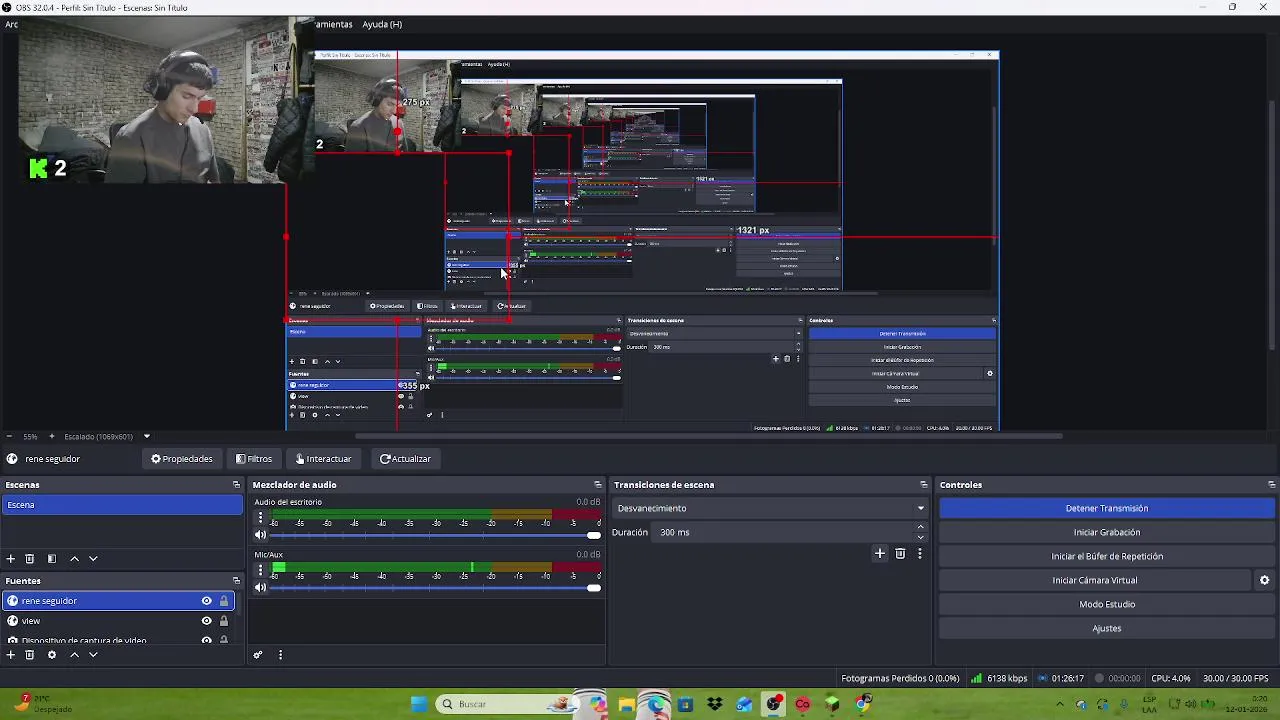
Task: Open the Ayuda (H) menu
Action: tap(382, 24)
